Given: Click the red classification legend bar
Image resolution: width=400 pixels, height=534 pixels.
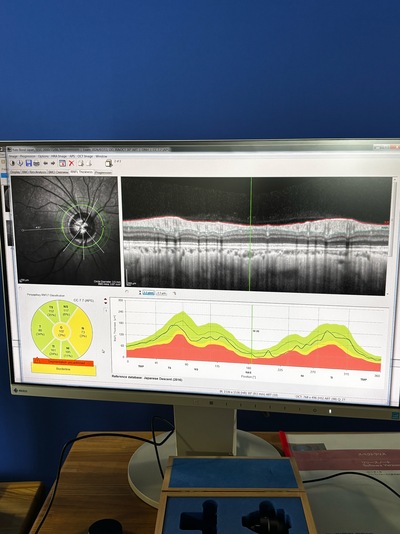Looking at the screenshot, I should tap(63, 362).
